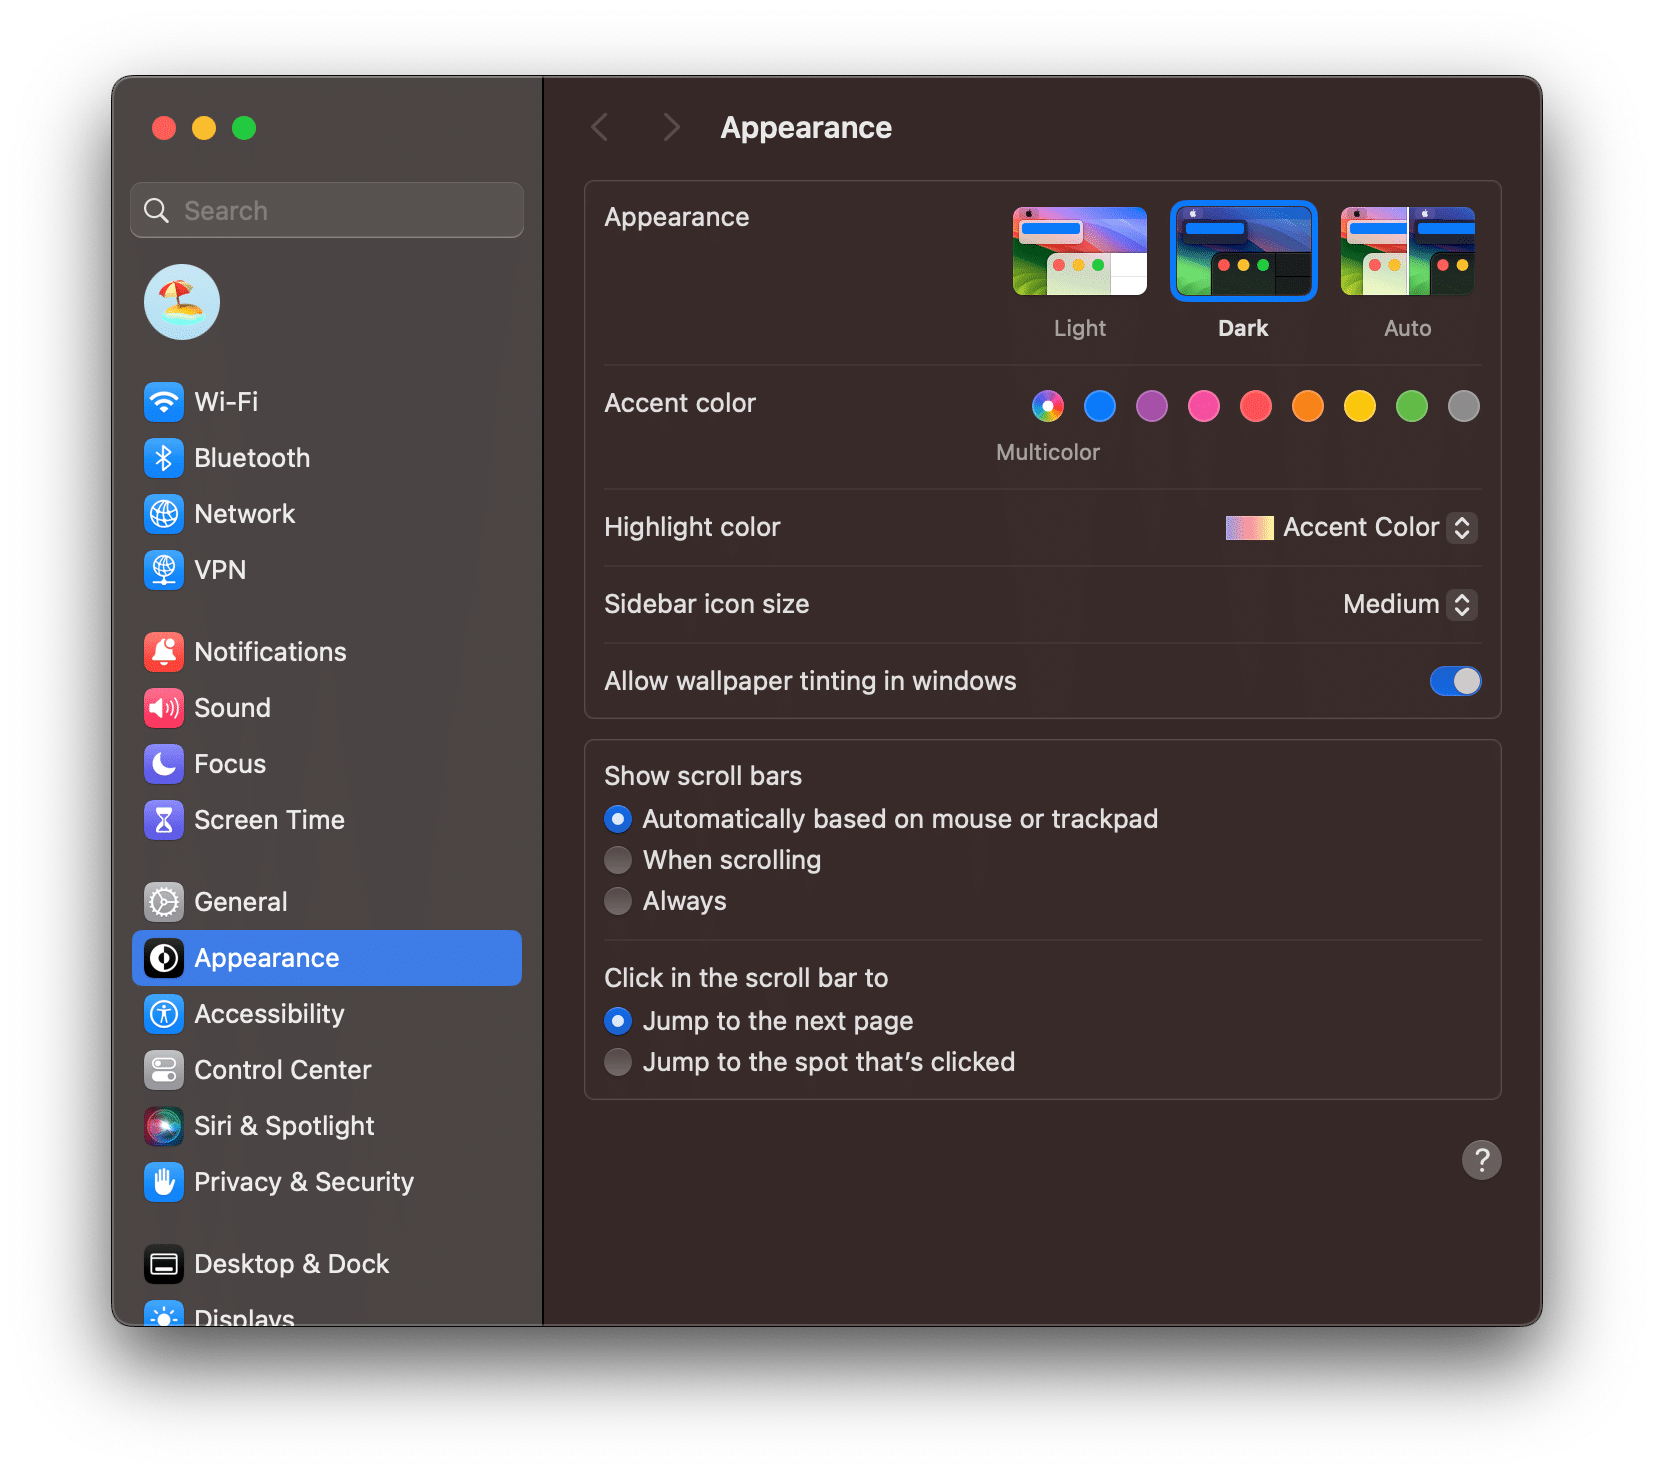Pick the orange accent color
The image size is (1654, 1474).
coord(1308,406)
